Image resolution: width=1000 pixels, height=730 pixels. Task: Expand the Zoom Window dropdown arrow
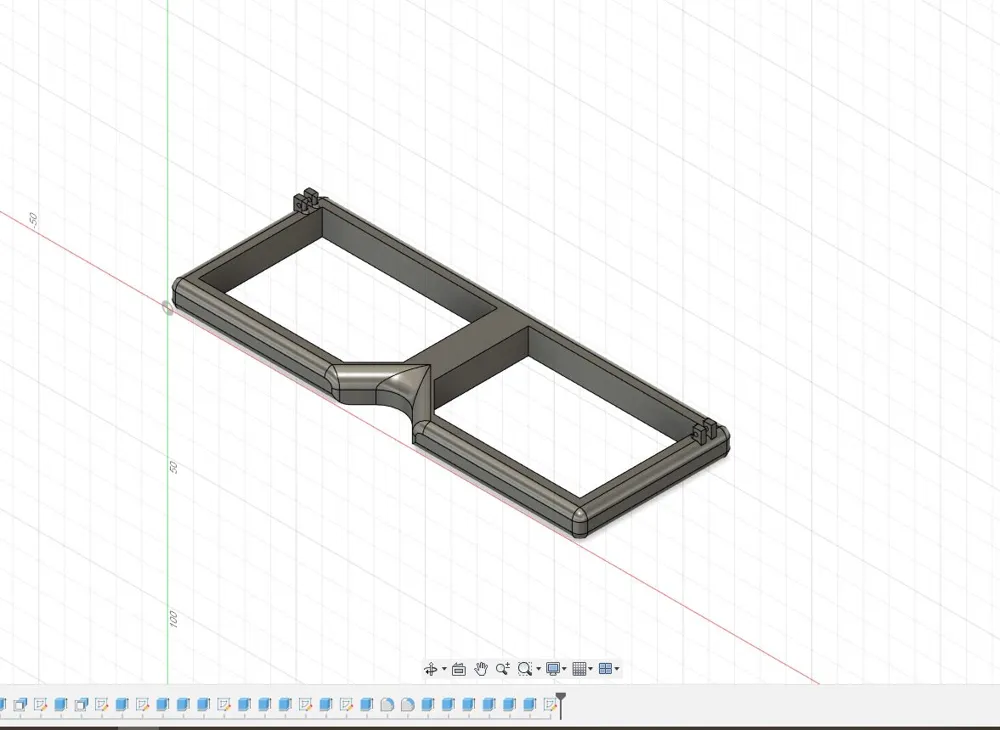pyautogui.click(x=539, y=669)
